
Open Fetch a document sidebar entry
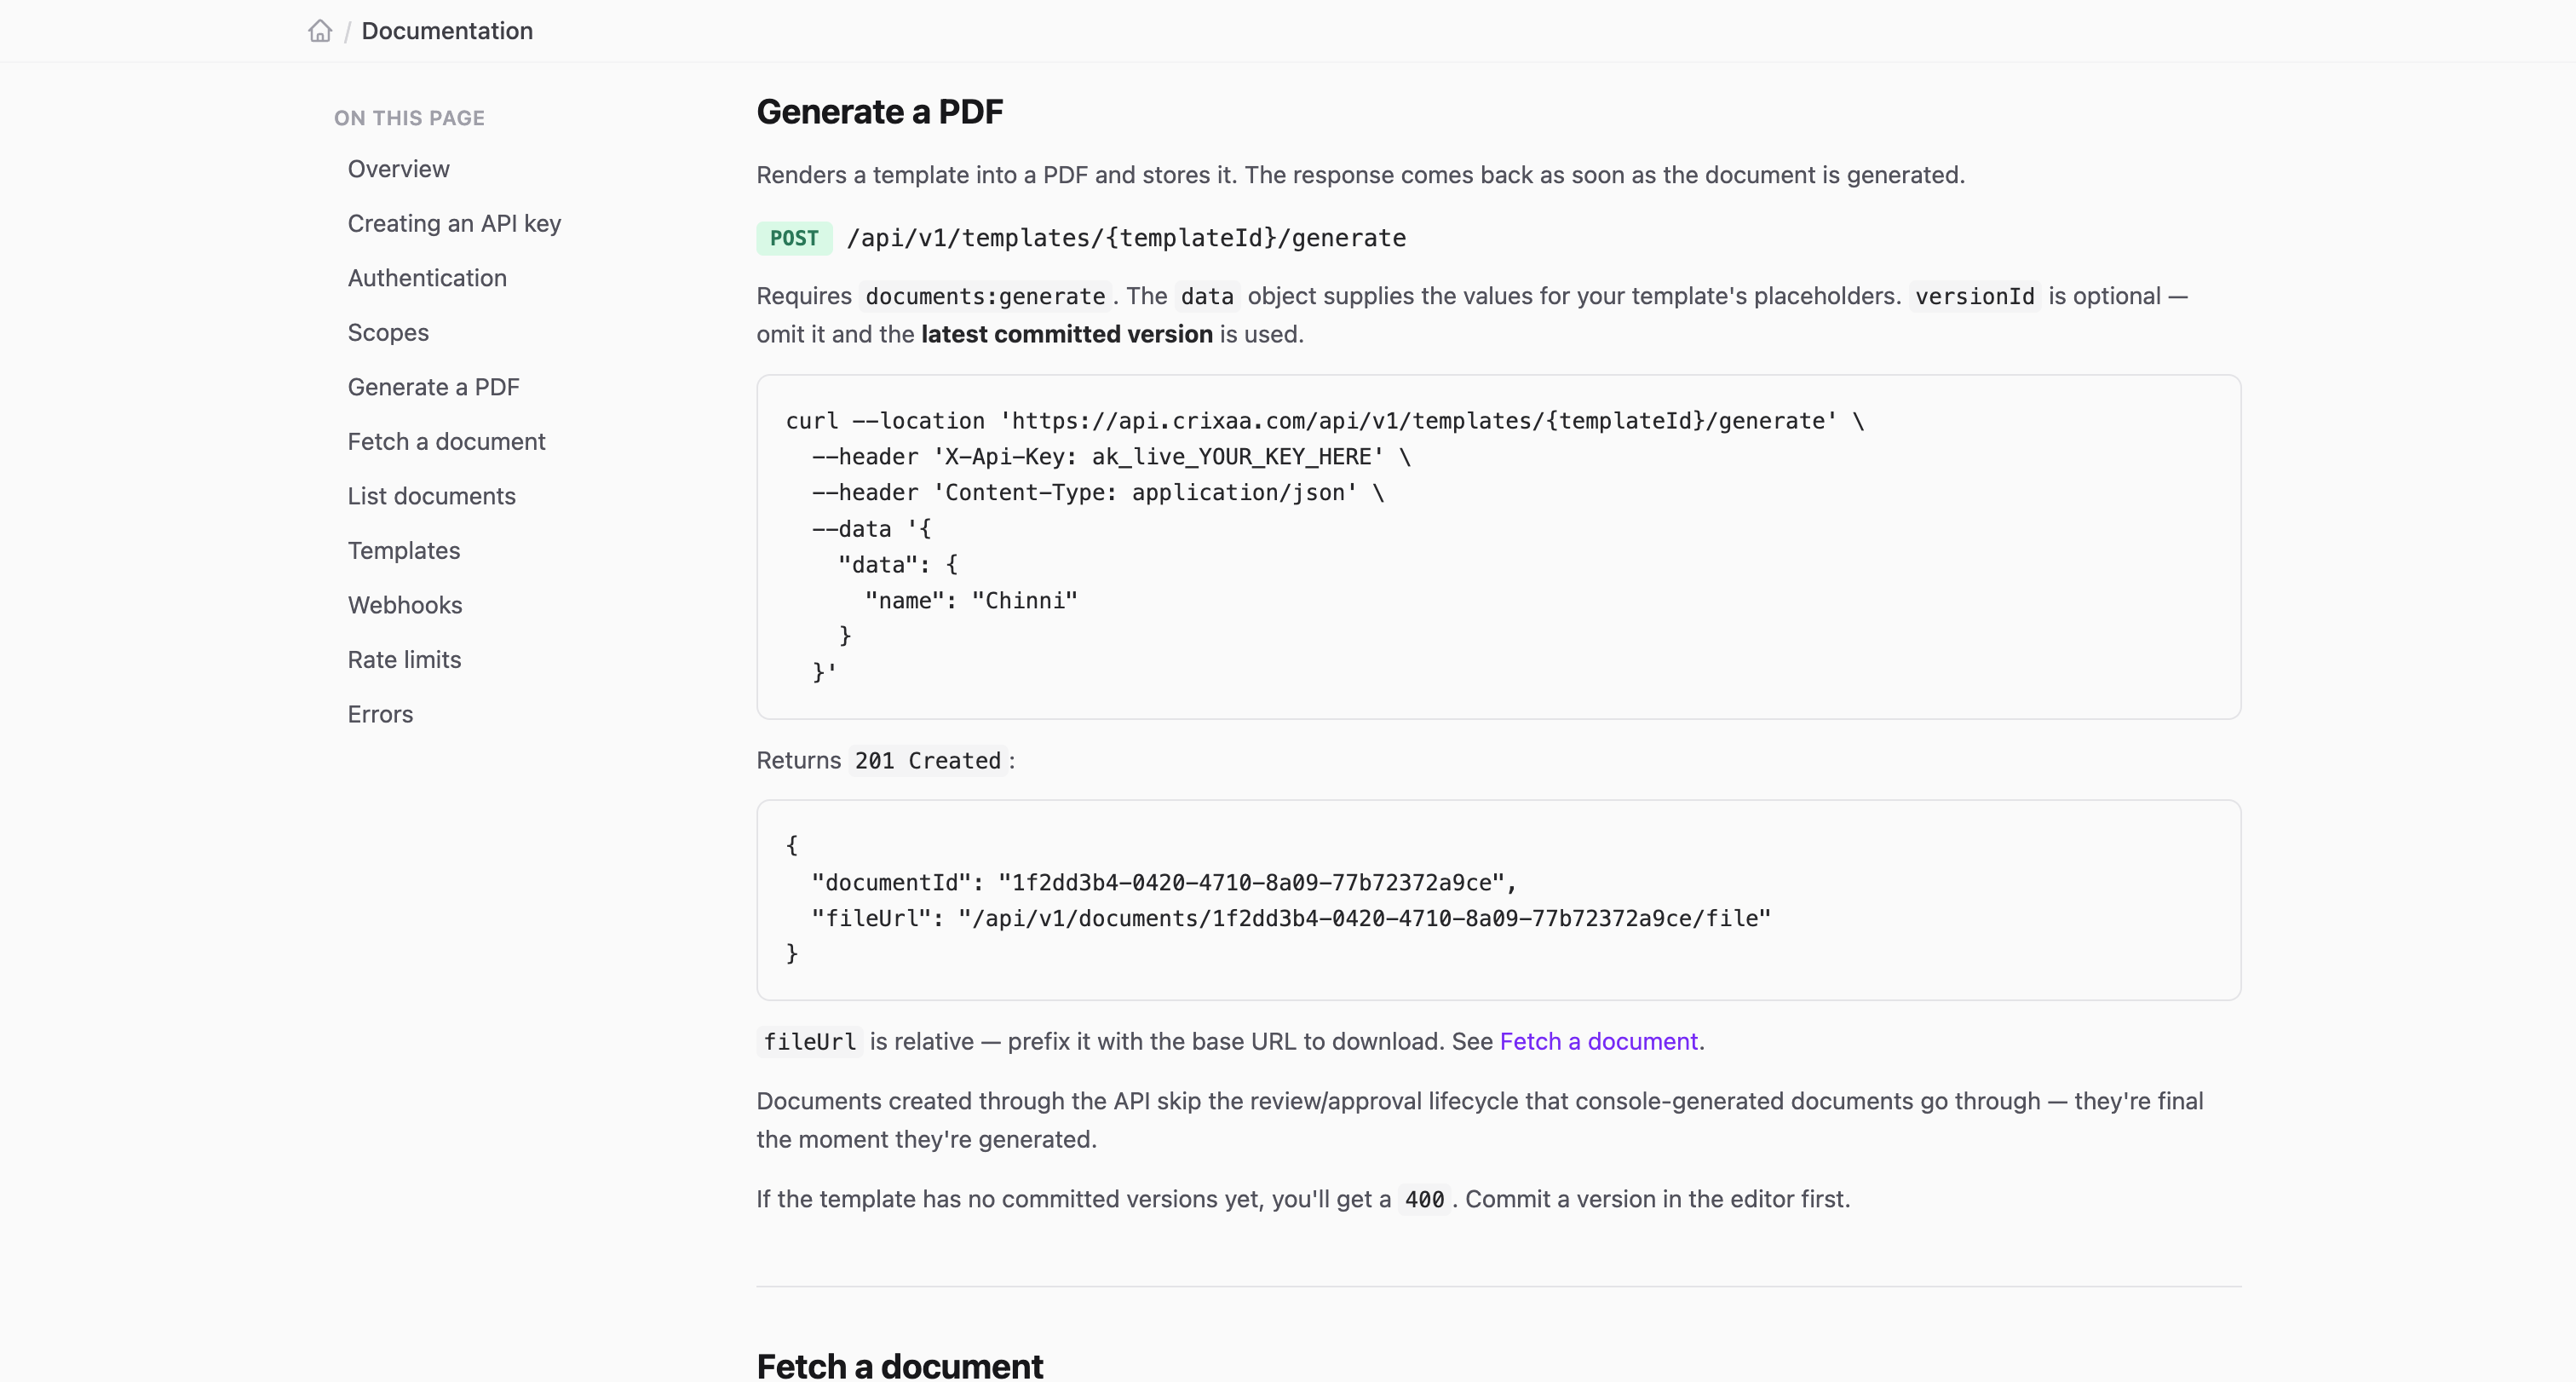pyautogui.click(x=446, y=442)
